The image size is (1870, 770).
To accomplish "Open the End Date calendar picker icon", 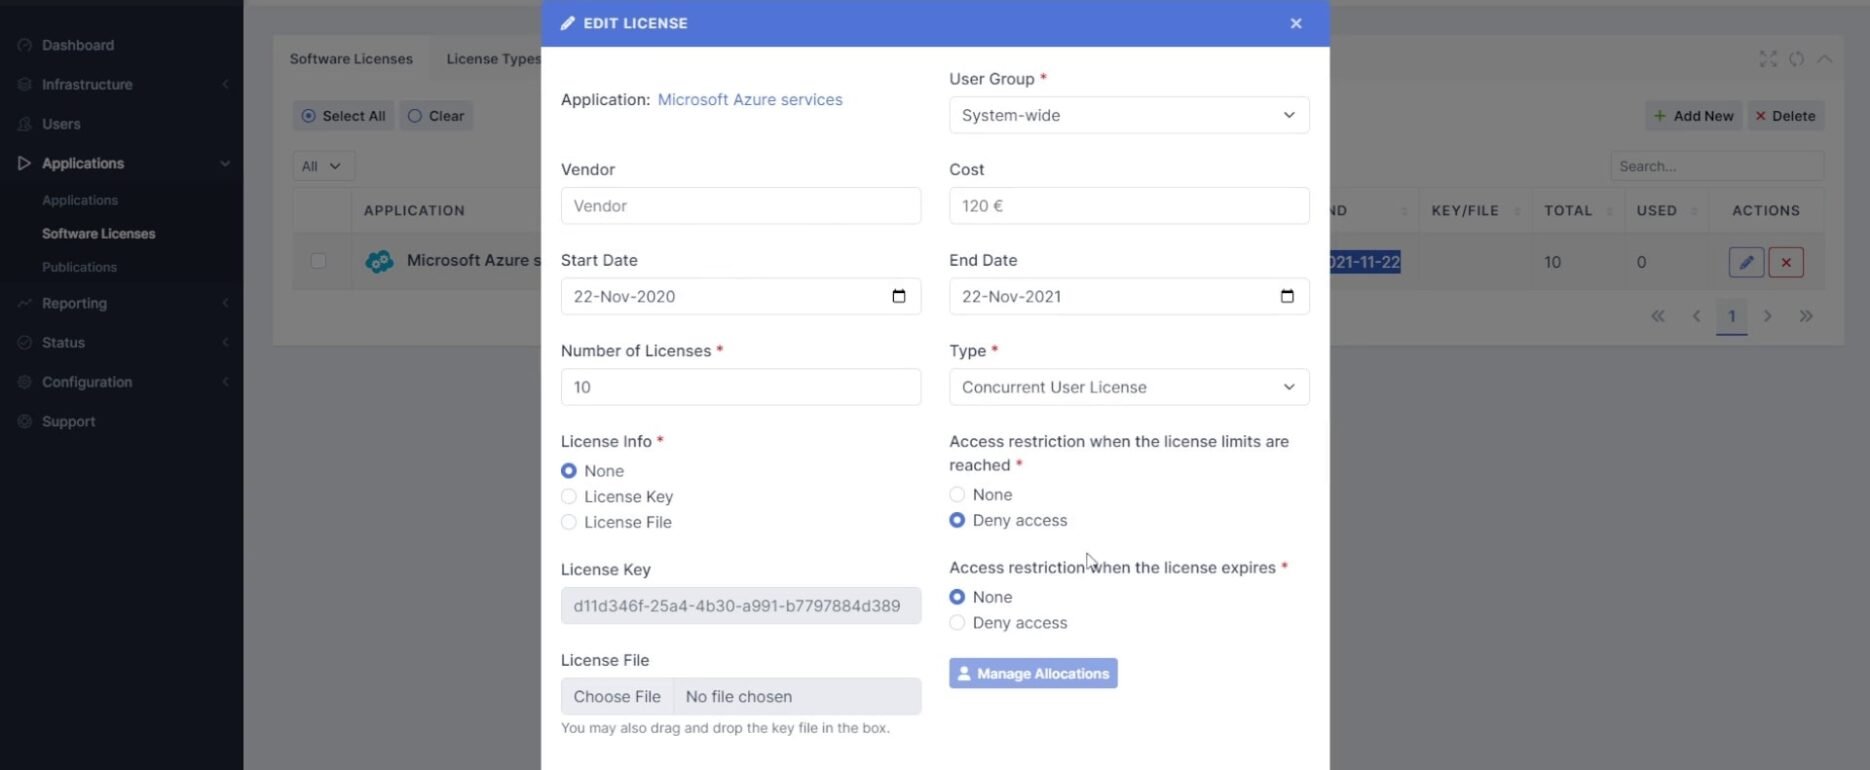I will pos(1287,296).
